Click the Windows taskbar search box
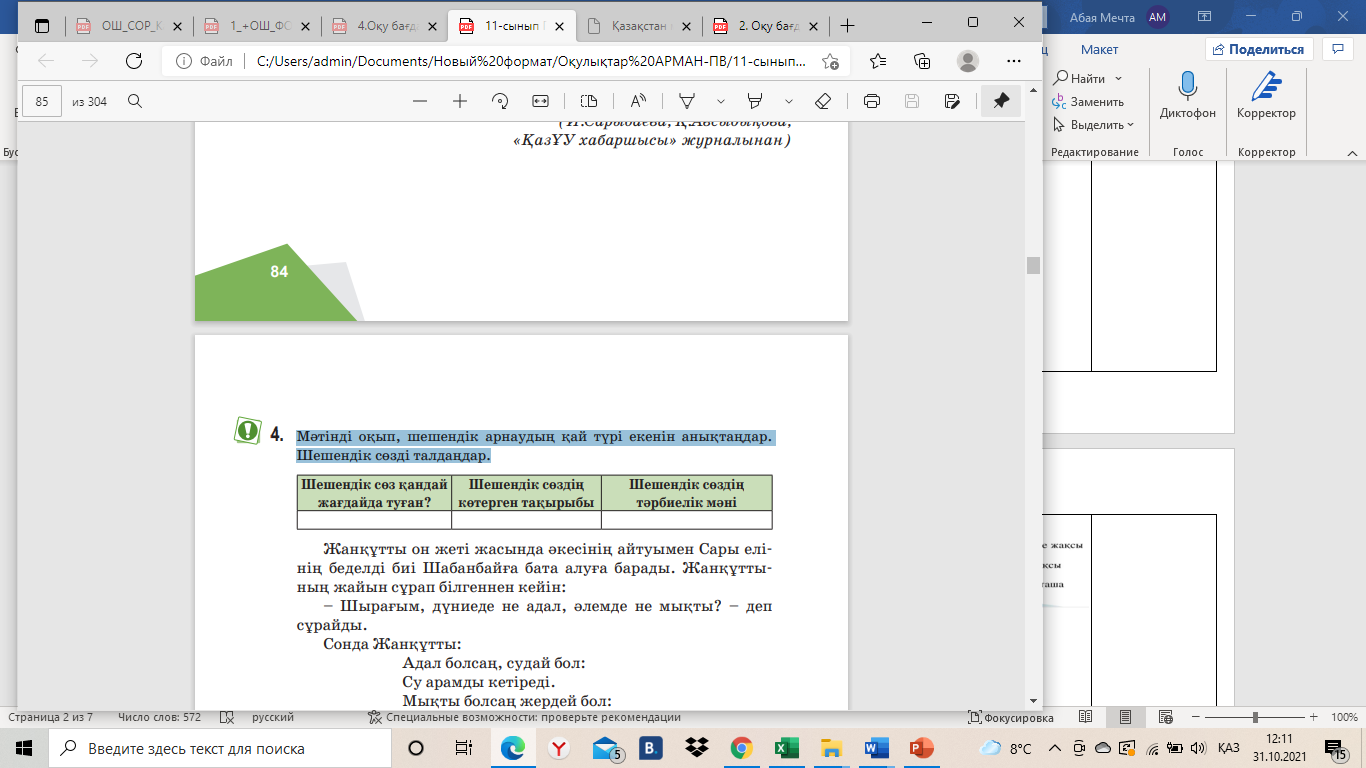The height and width of the screenshot is (768, 1366). (x=219, y=748)
